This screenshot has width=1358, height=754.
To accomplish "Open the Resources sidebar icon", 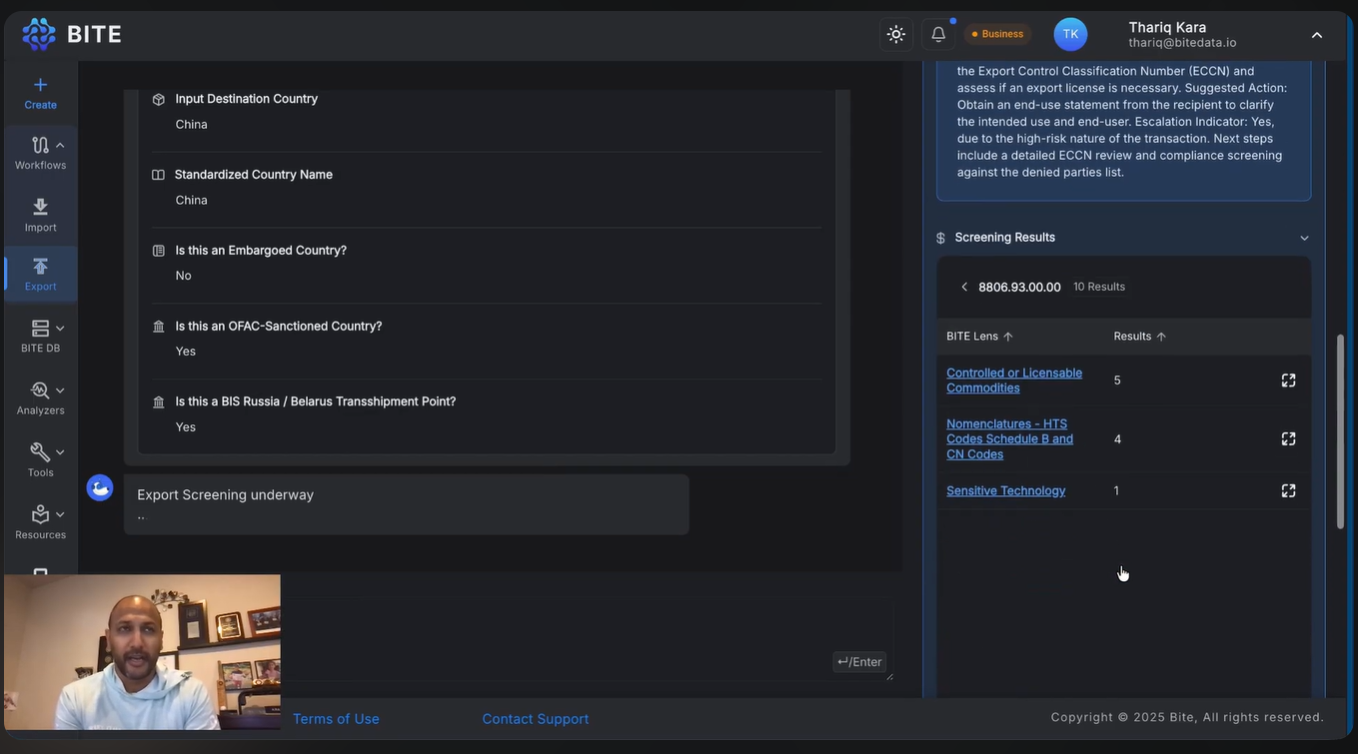I will 40,514.
